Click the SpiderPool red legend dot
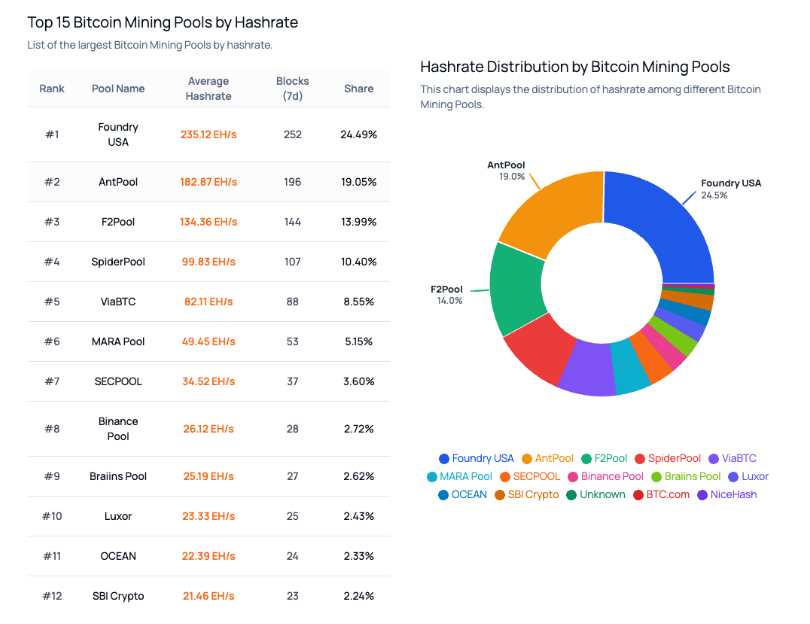 [x=640, y=459]
